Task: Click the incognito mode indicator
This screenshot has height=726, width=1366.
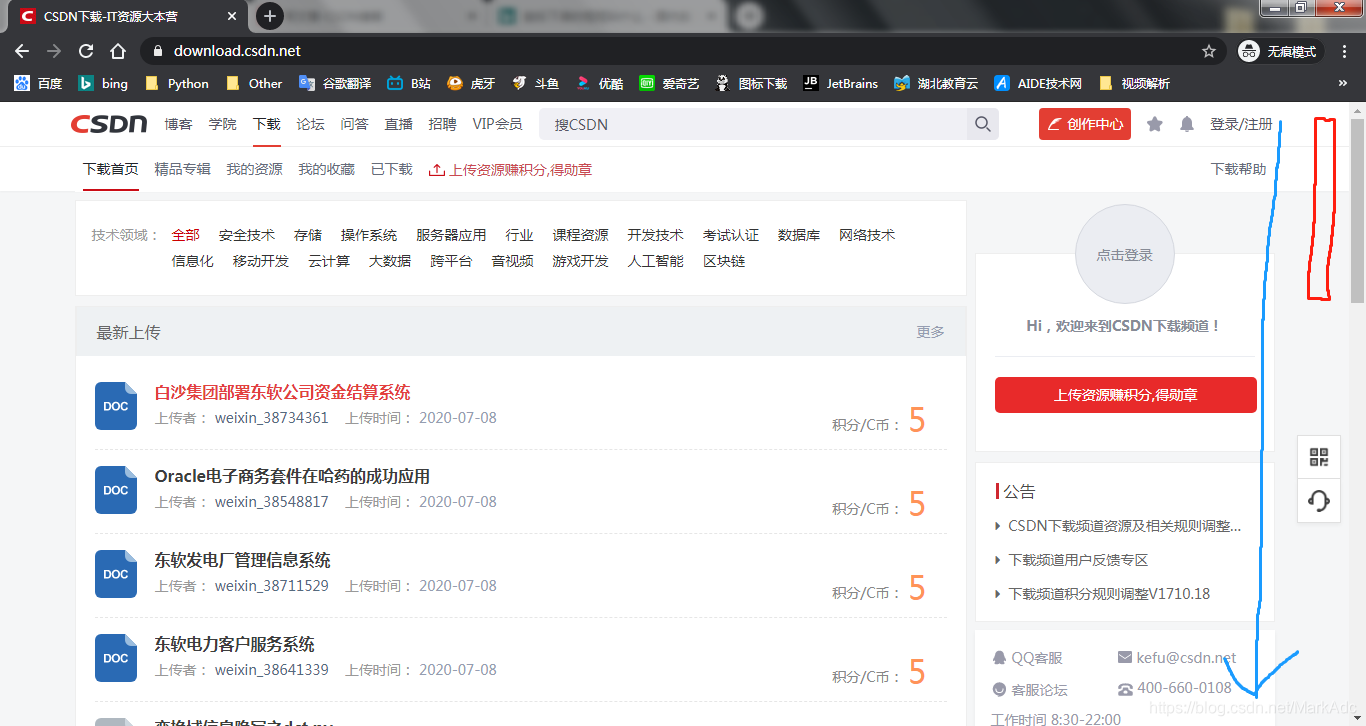Action: tap(1279, 51)
